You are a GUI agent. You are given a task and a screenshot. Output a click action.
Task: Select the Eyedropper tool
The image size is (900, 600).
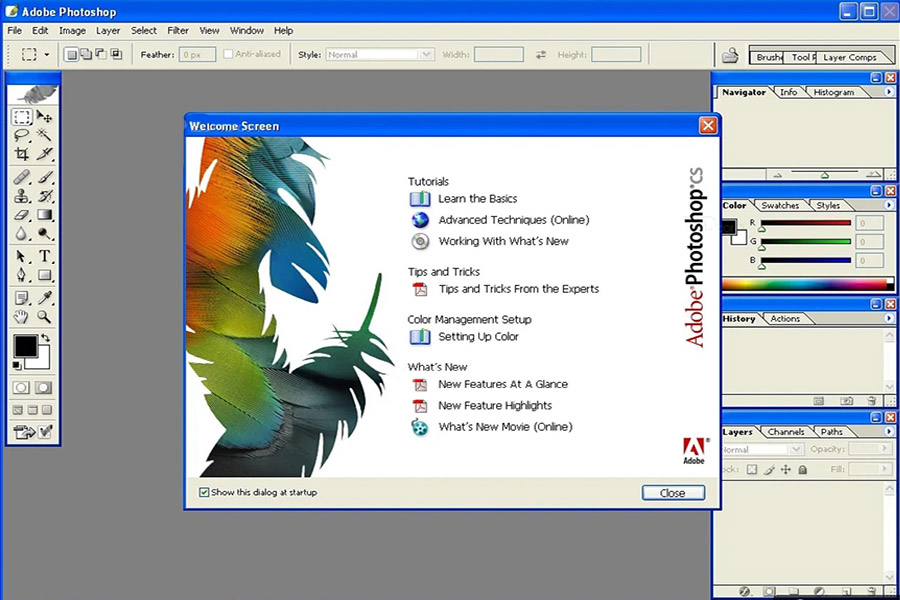(x=44, y=298)
